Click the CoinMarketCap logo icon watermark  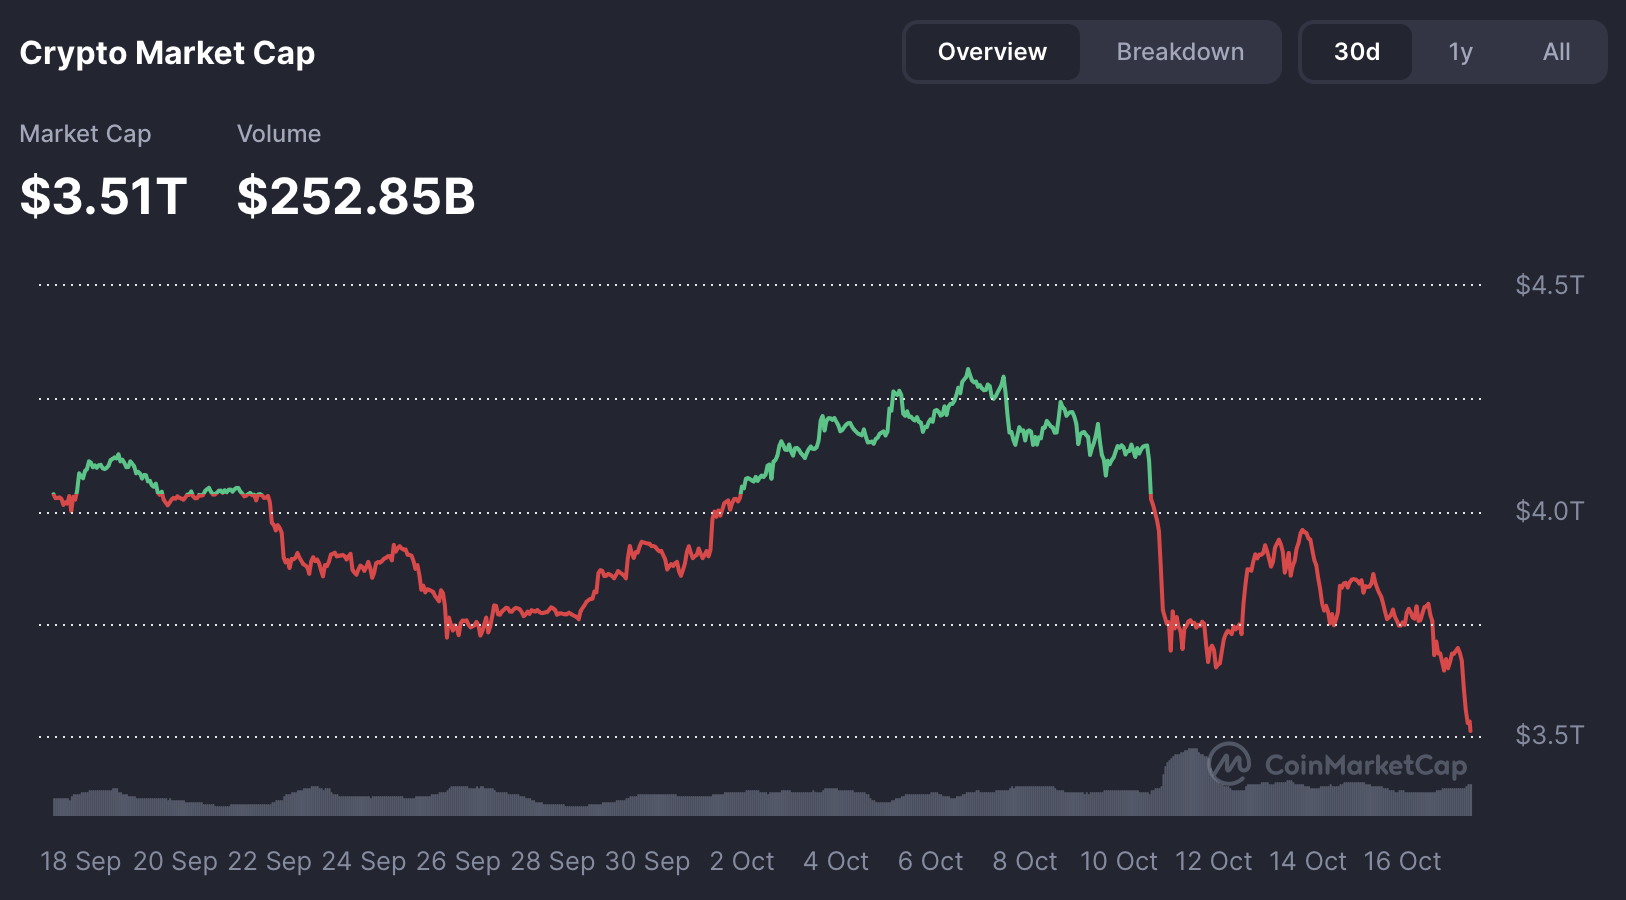(x=1229, y=764)
